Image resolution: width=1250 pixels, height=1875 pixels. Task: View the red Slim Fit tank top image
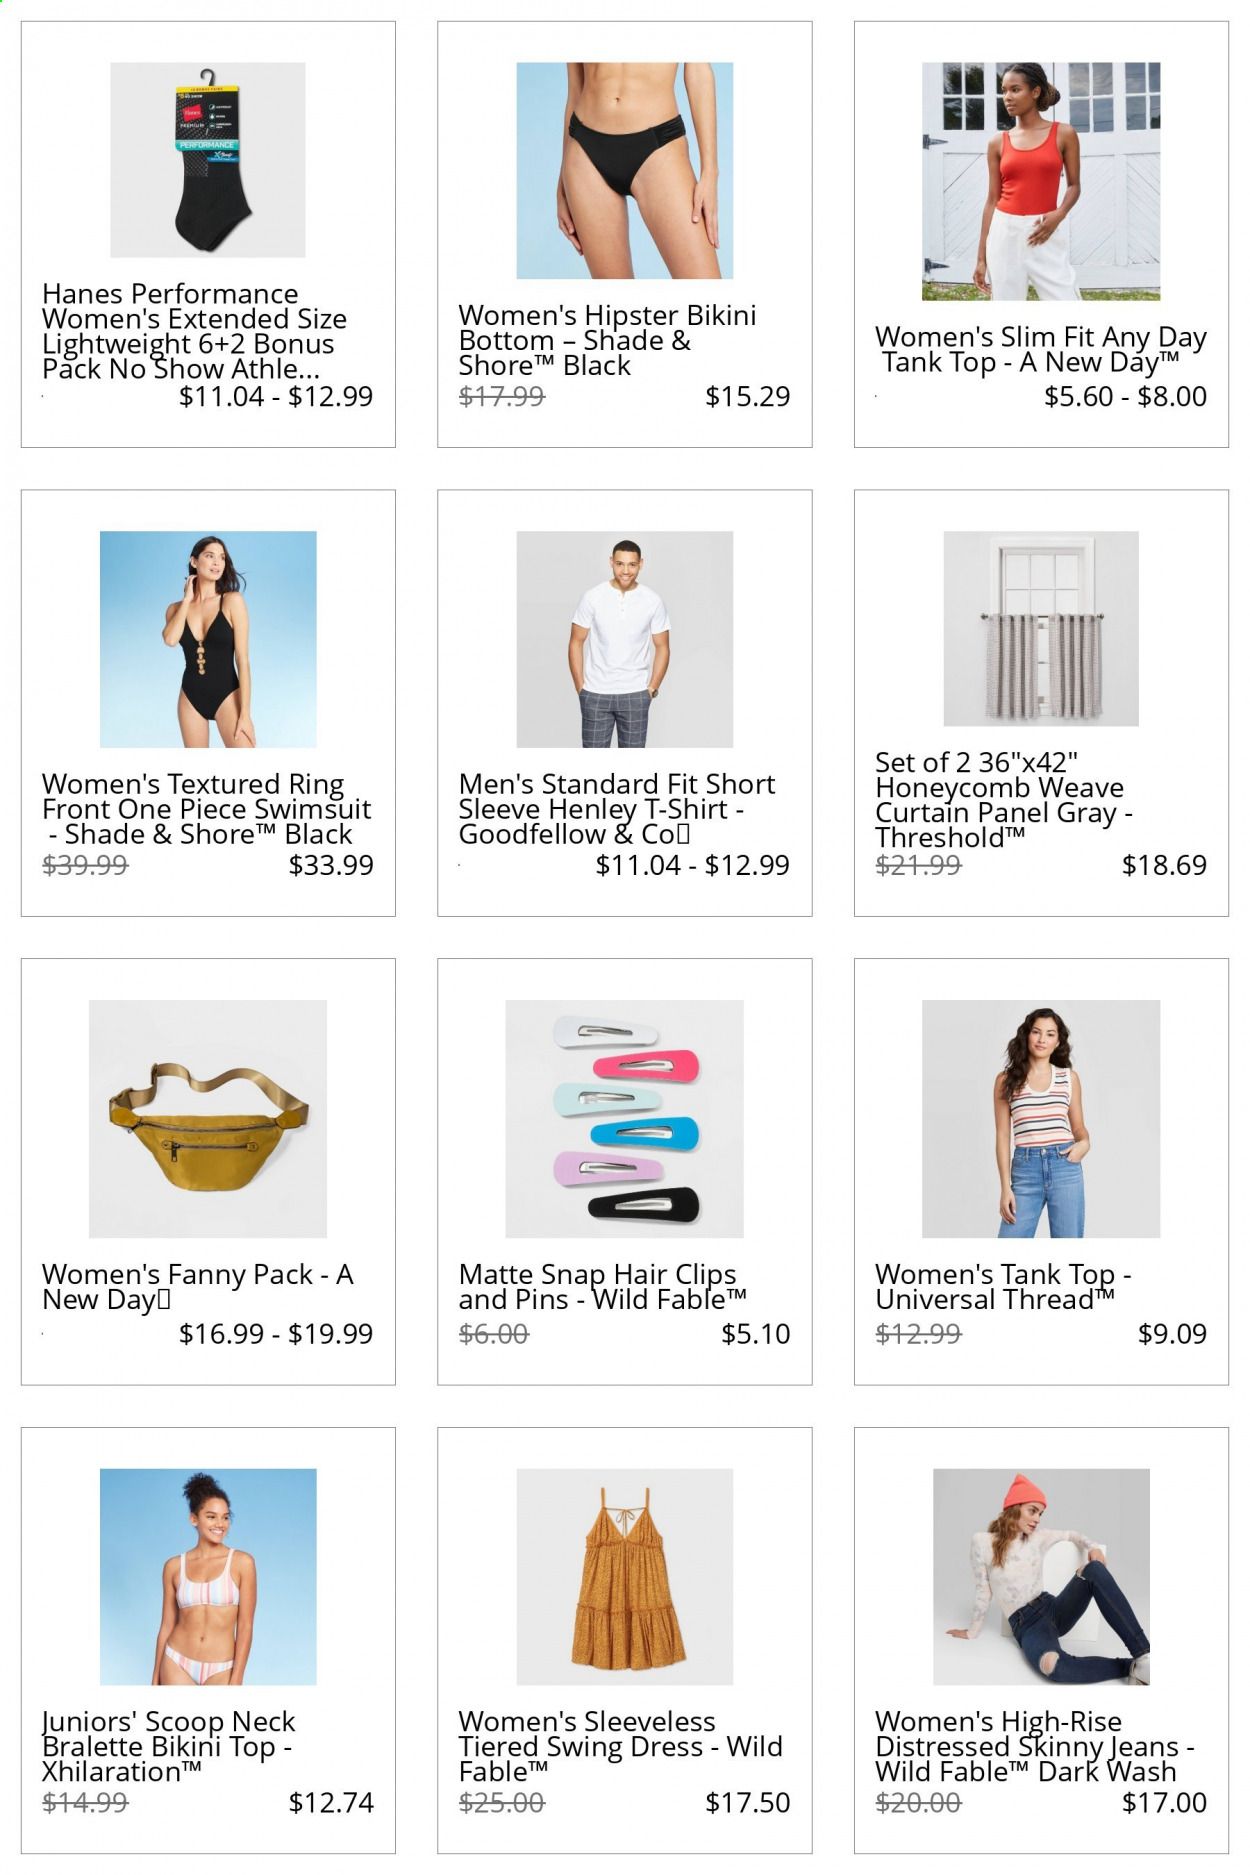(x=1041, y=181)
